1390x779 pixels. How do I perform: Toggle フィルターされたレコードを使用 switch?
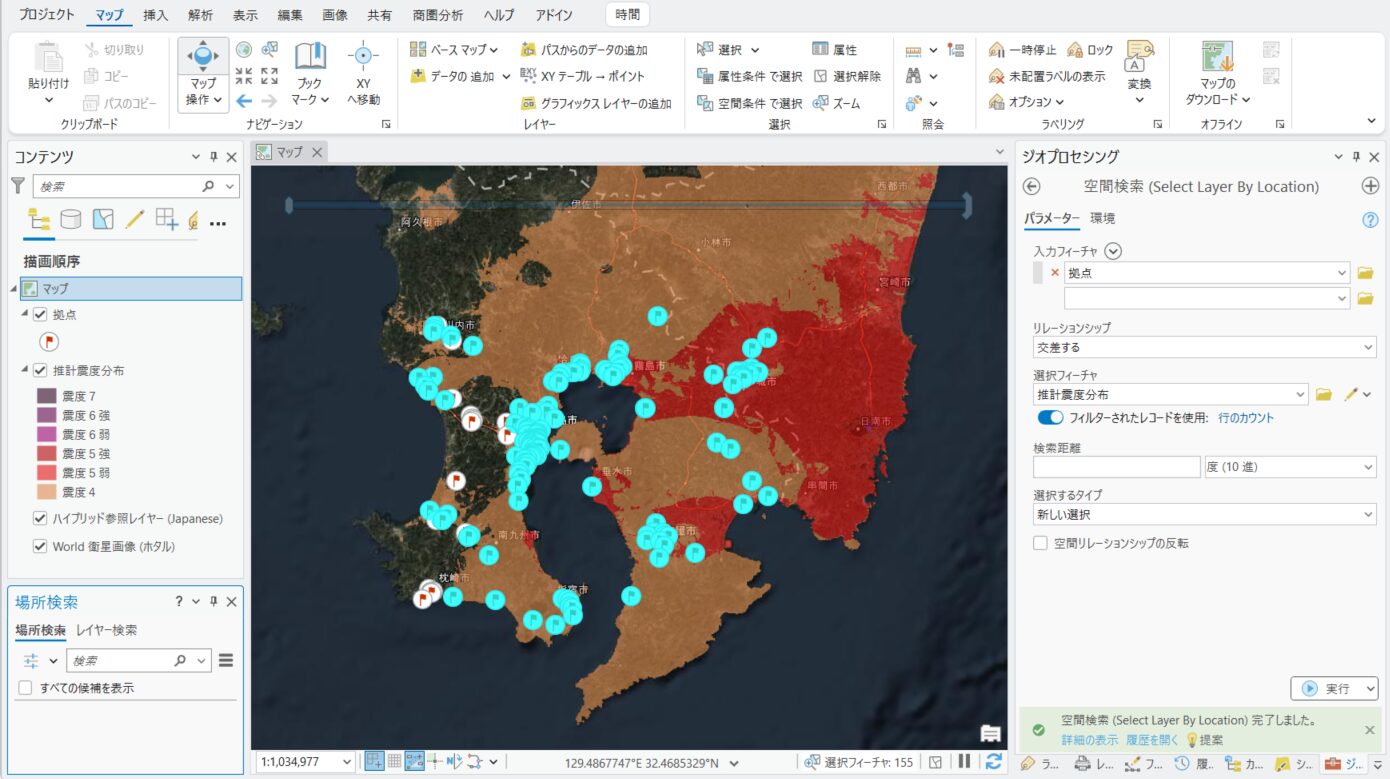(x=1050, y=417)
